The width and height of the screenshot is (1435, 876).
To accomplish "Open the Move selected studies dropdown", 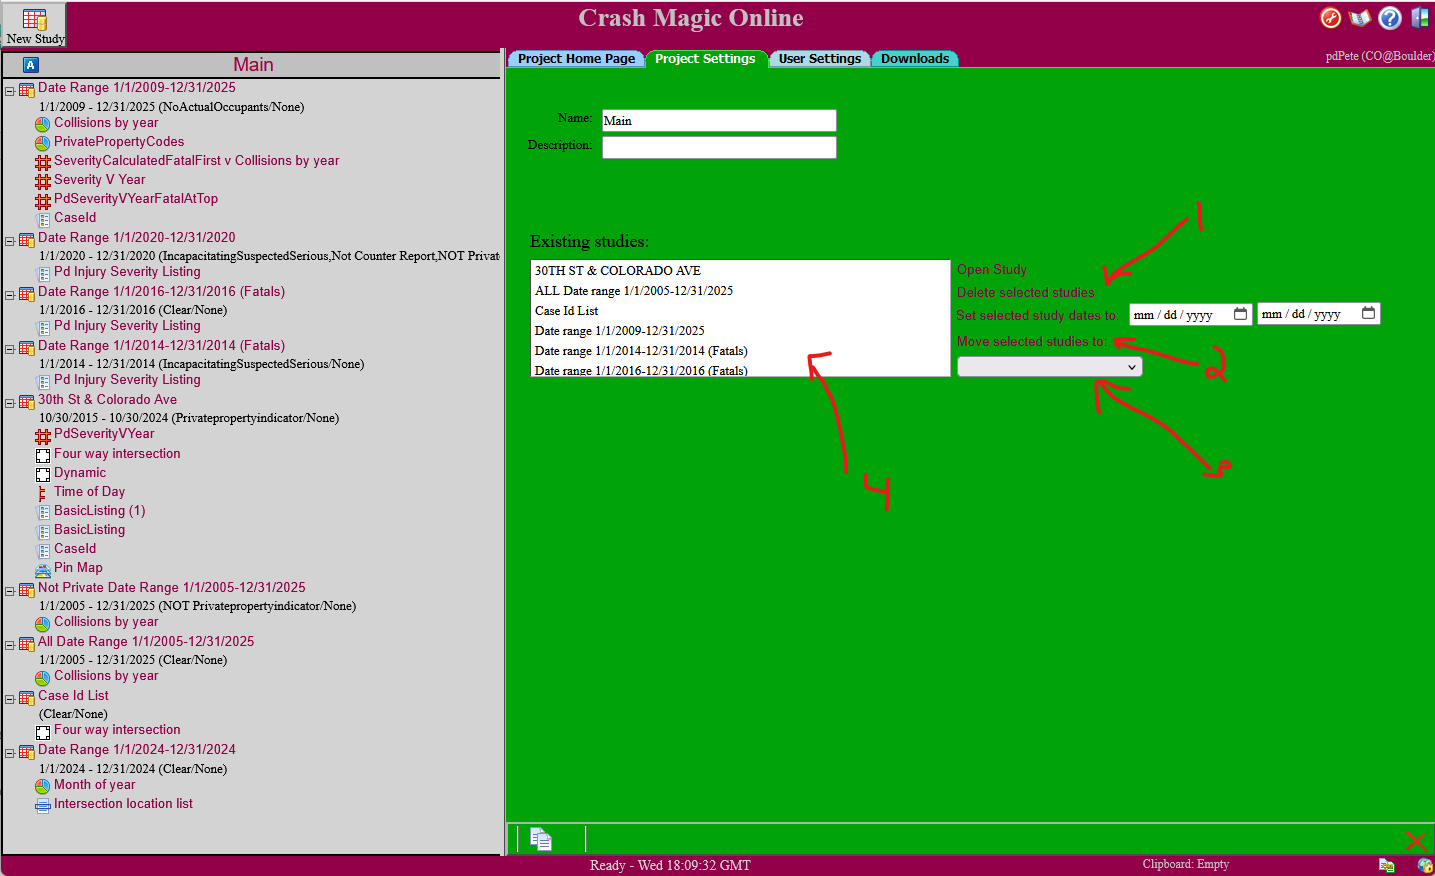I will coord(1049,367).
